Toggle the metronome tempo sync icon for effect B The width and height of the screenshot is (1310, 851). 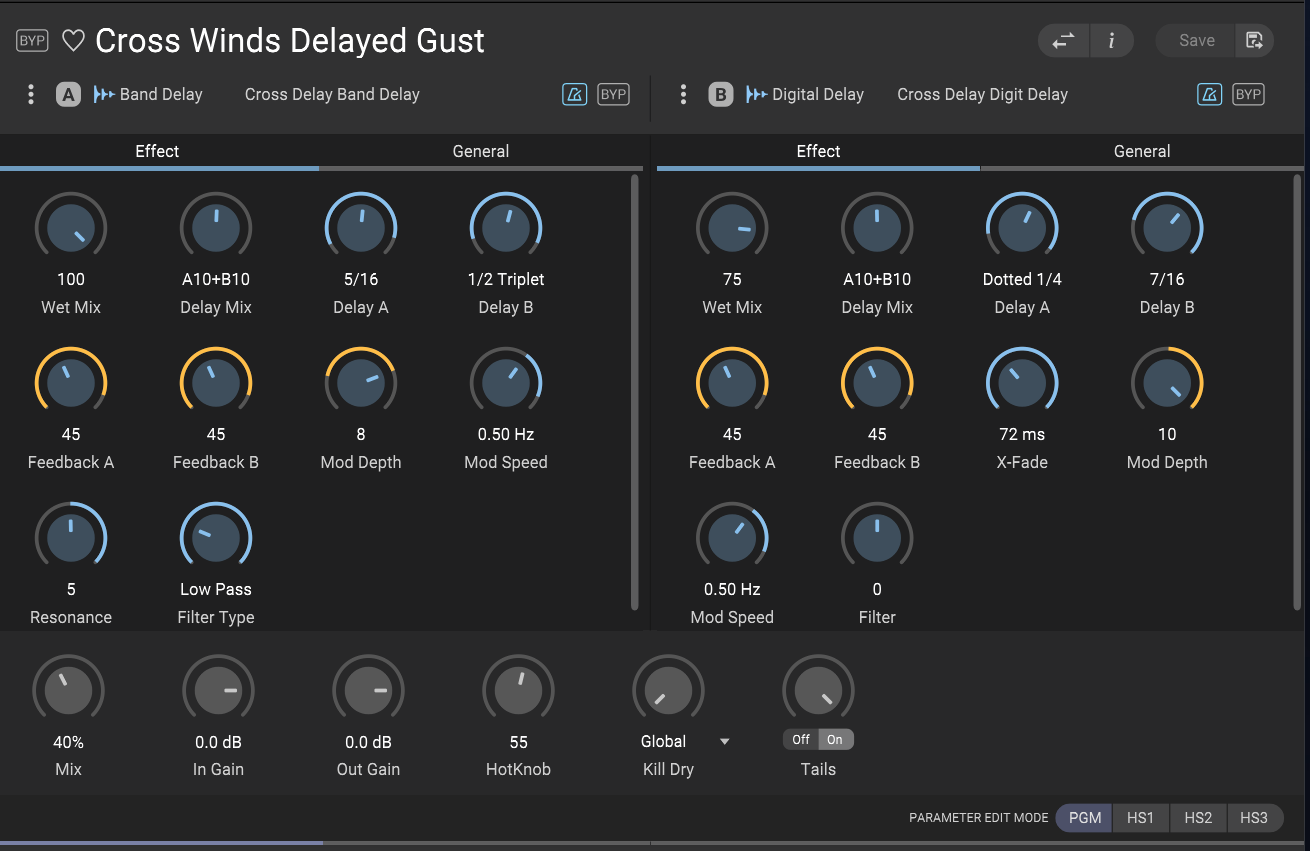pos(1210,95)
